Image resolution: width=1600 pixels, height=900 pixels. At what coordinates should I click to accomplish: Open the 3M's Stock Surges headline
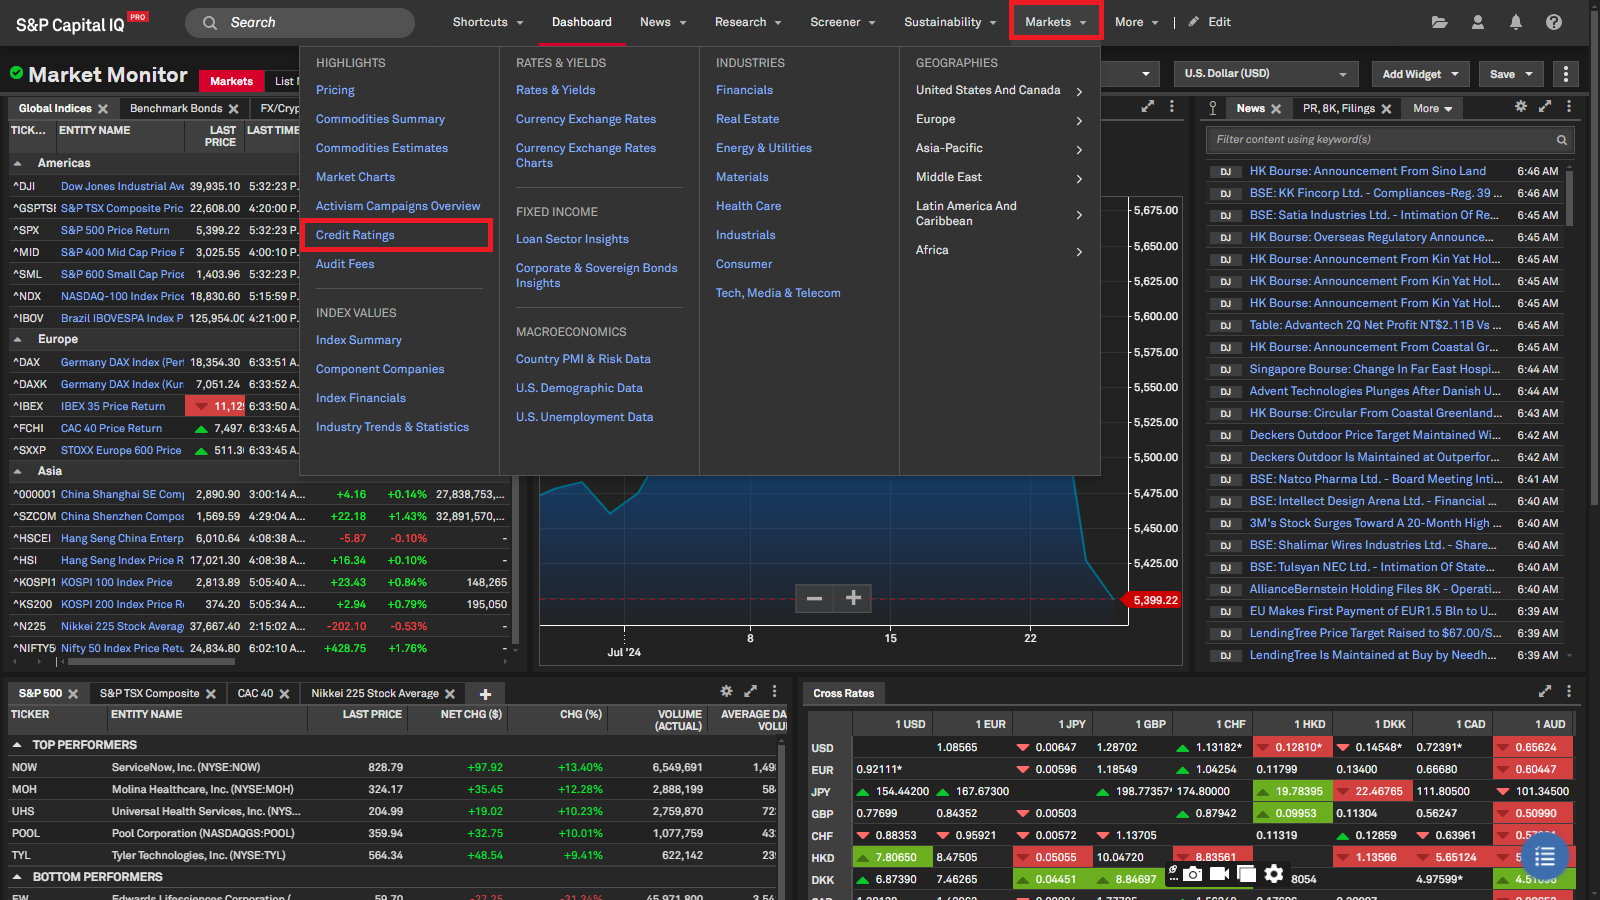click(1375, 523)
